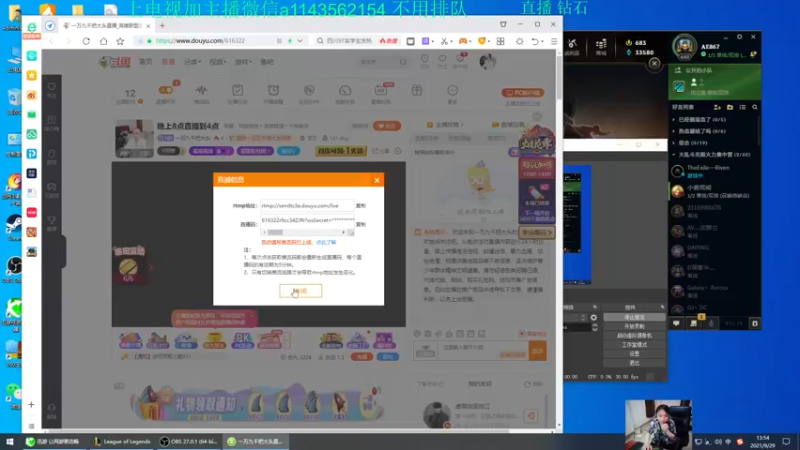Click the 开始录制 button in OBS
The image size is (800, 450).
coord(634,327)
